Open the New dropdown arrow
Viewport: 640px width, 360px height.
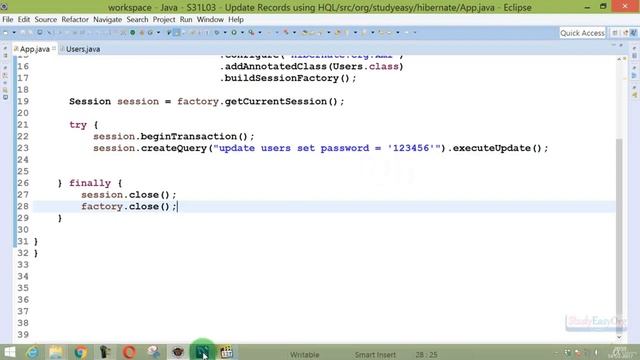pyautogui.click(x=14, y=33)
